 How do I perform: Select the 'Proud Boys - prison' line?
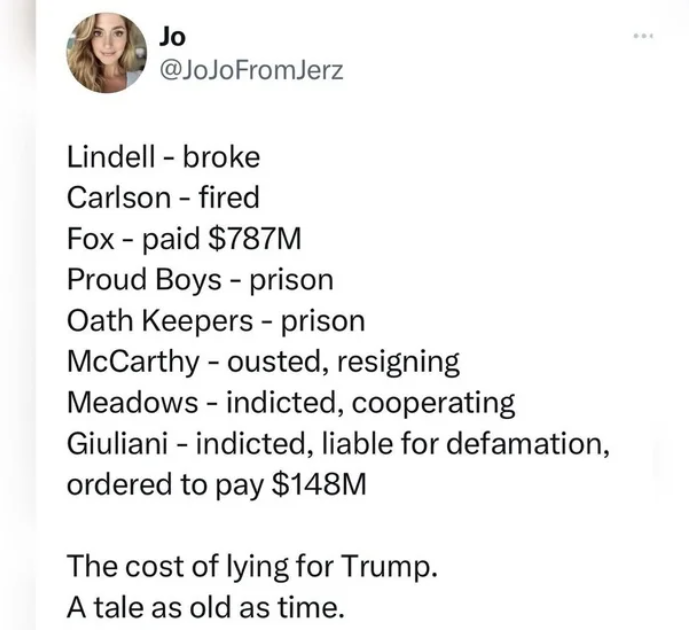pyautogui.click(x=200, y=280)
